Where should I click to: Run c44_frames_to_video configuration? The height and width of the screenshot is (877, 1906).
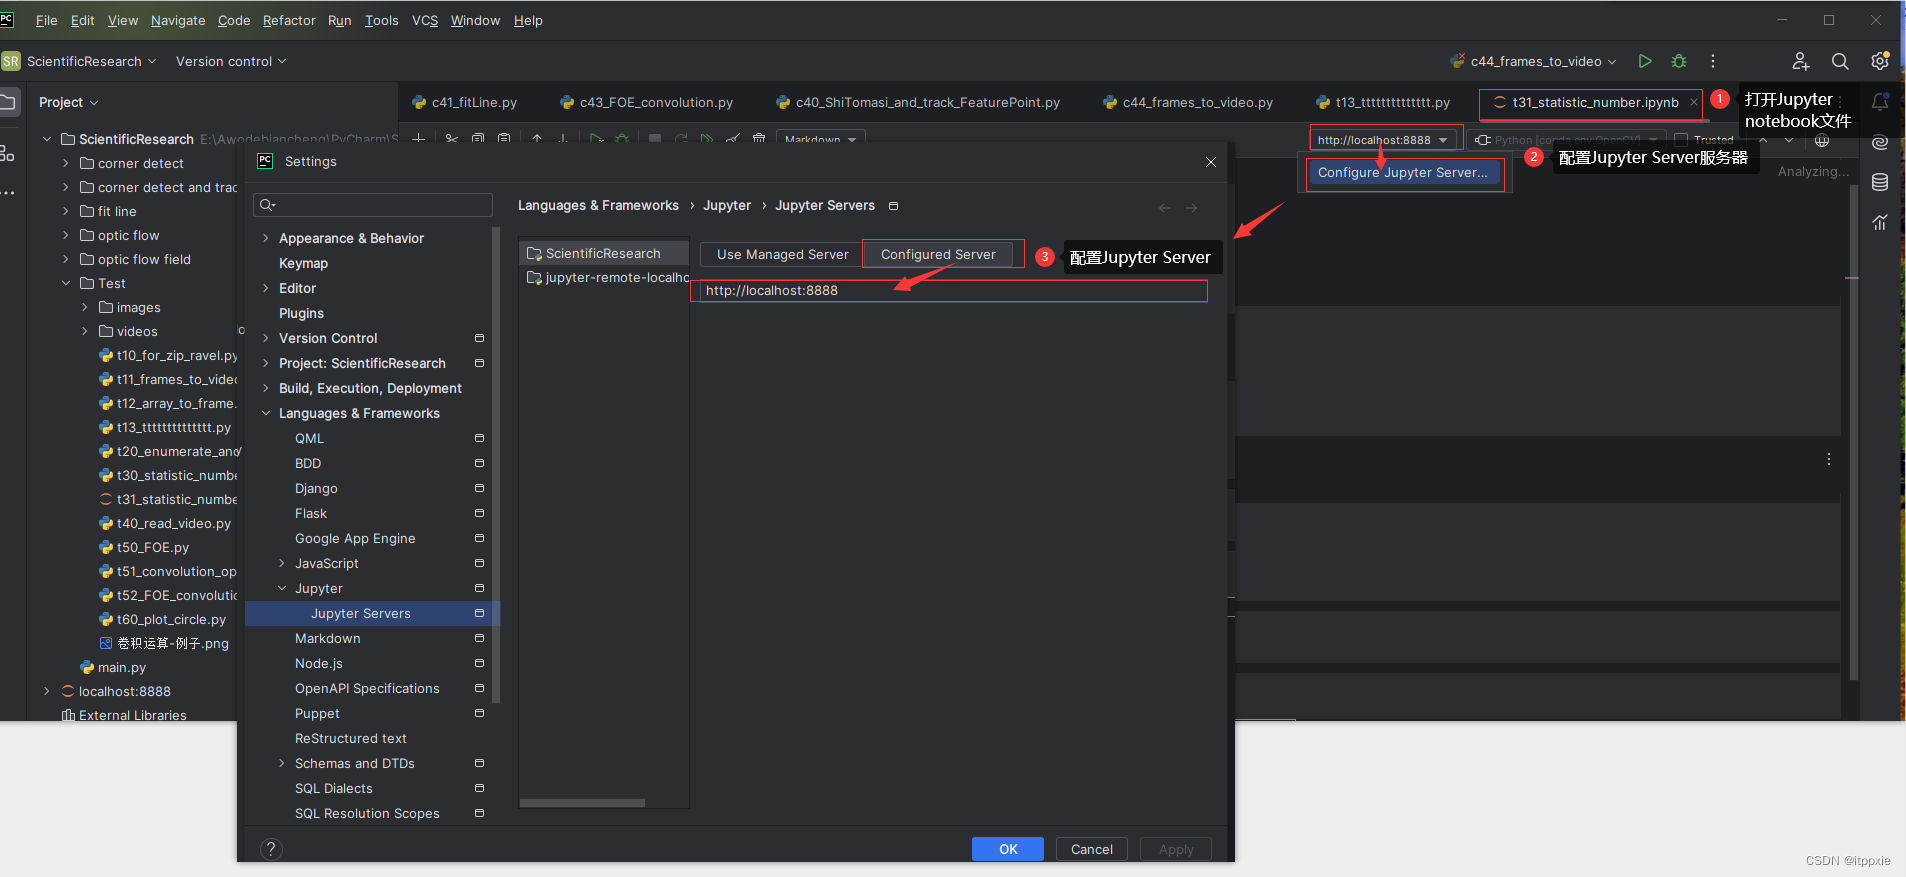pyautogui.click(x=1645, y=61)
